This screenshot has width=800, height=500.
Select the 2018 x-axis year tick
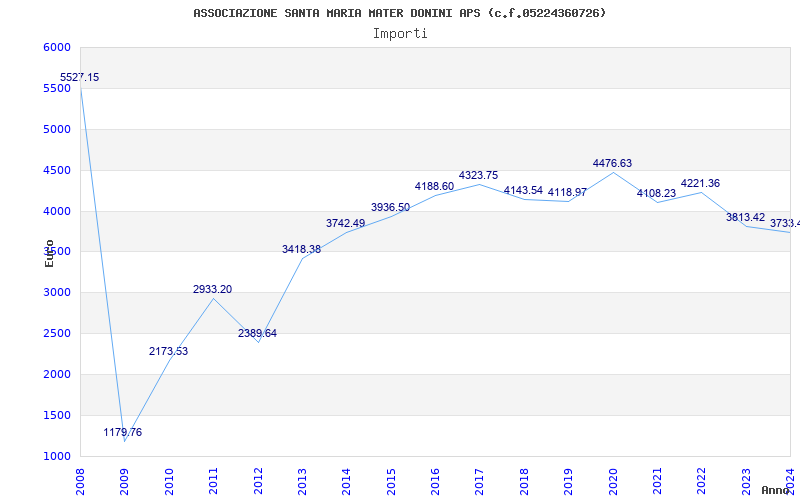[524, 482]
